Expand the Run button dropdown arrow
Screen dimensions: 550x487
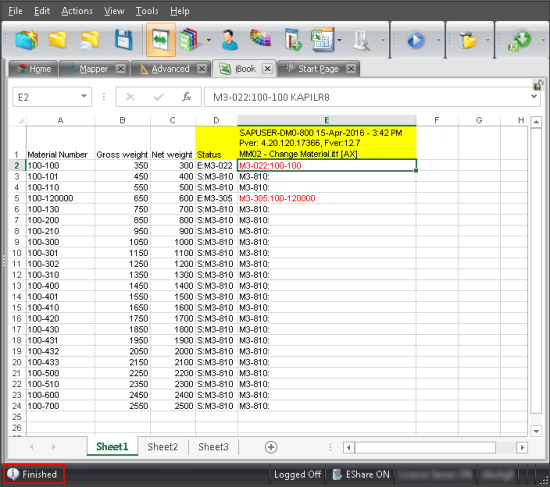[x=438, y=40]
